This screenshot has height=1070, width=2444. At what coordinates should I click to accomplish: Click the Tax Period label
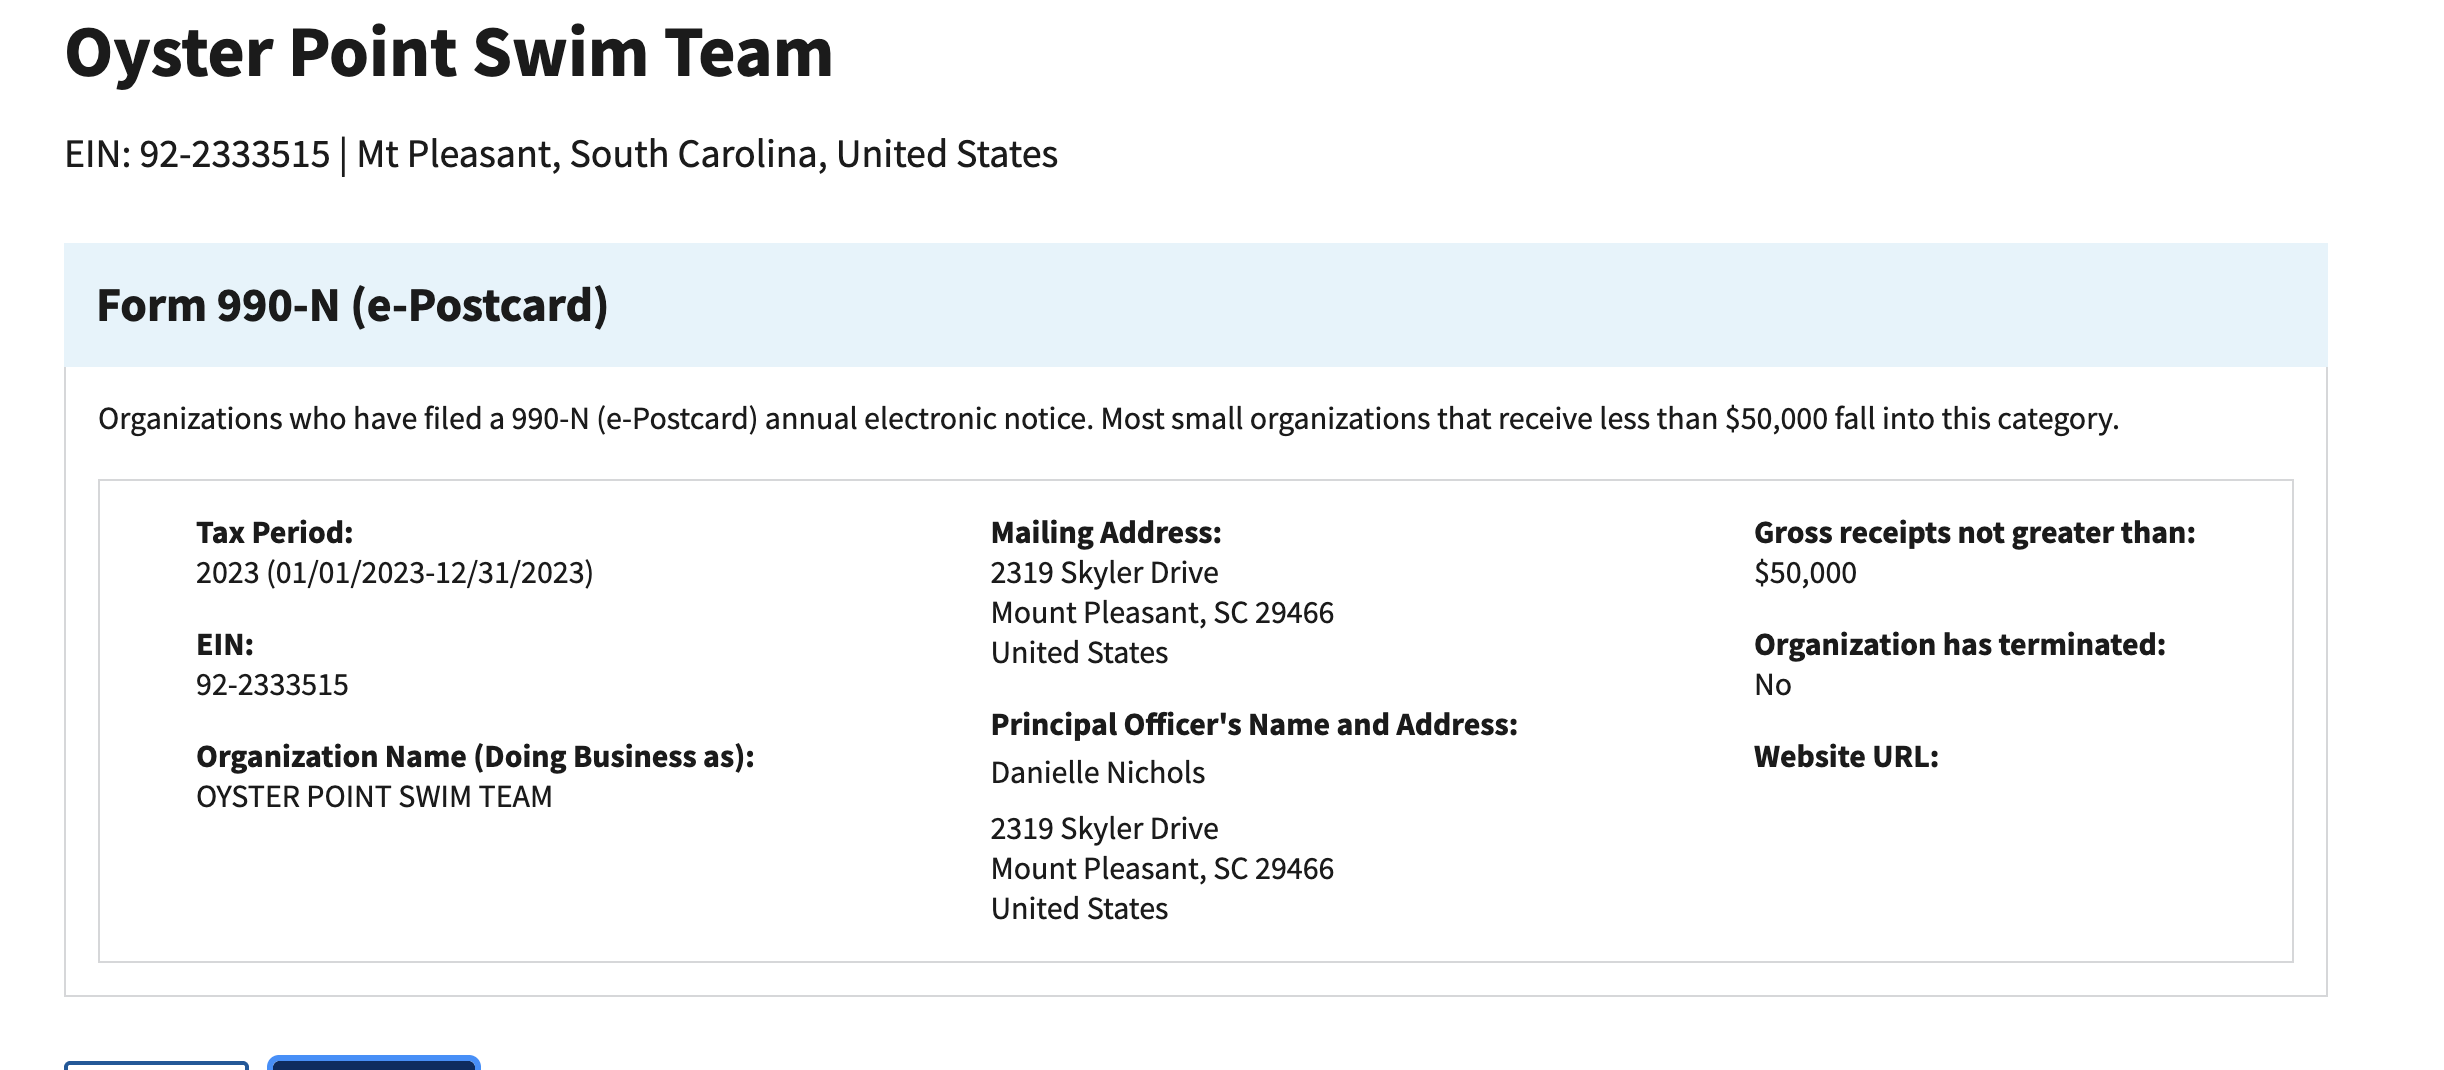point(274,532)
